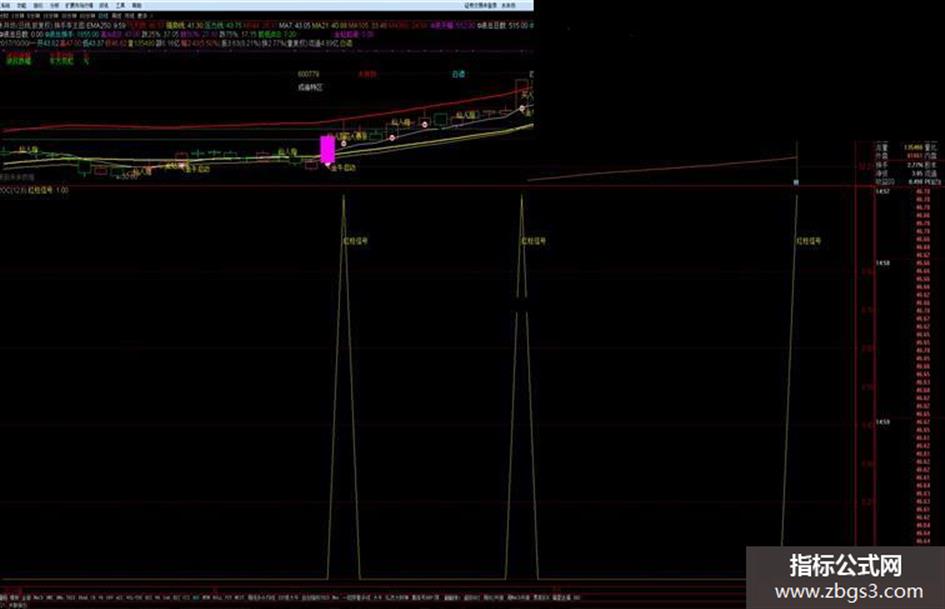Viewport: 945px width, 609px height.
Task: Open the 资讯 menu
Action: tap(104, 5)
